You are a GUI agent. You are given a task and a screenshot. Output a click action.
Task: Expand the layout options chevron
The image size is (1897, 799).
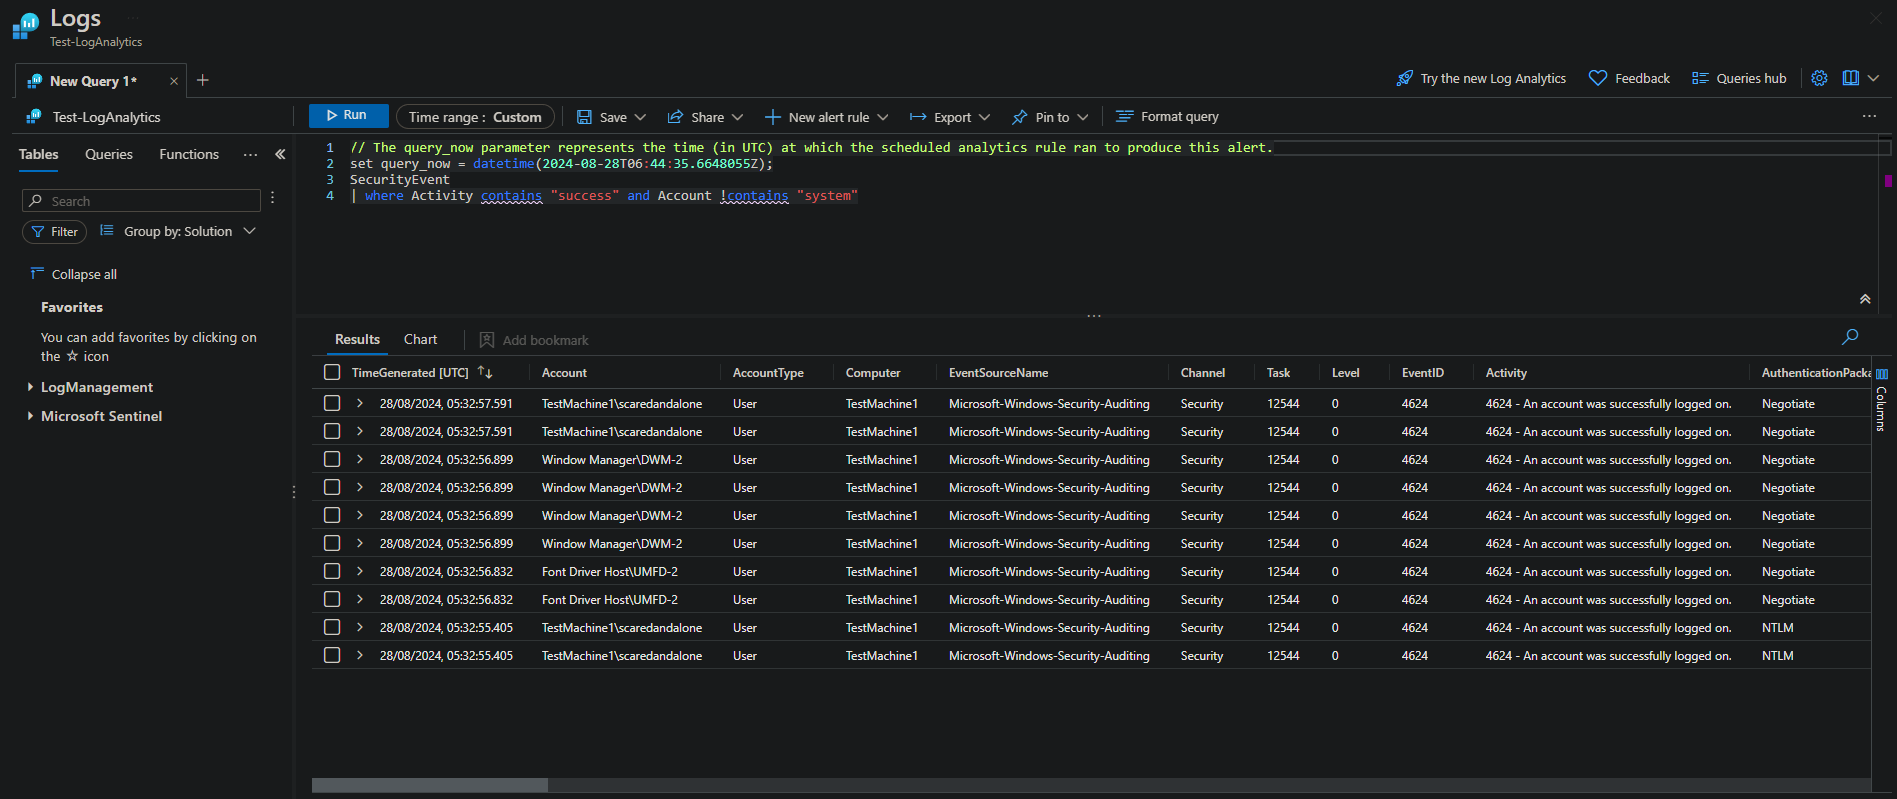(1874, 78)
